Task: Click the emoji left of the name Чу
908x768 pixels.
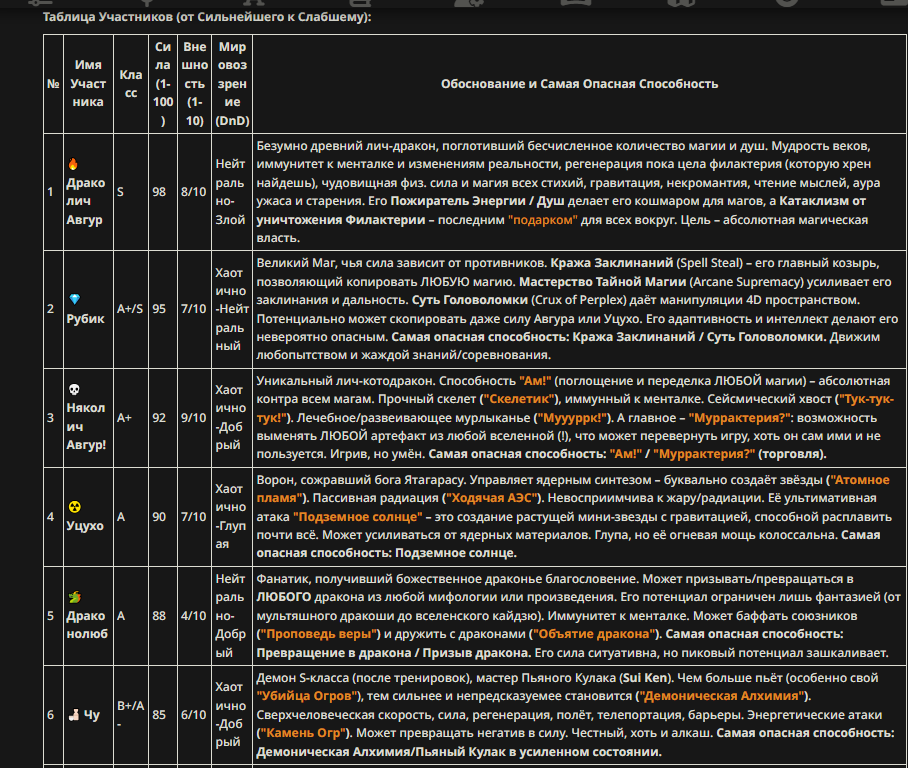Action: click(x=74, y=715)
